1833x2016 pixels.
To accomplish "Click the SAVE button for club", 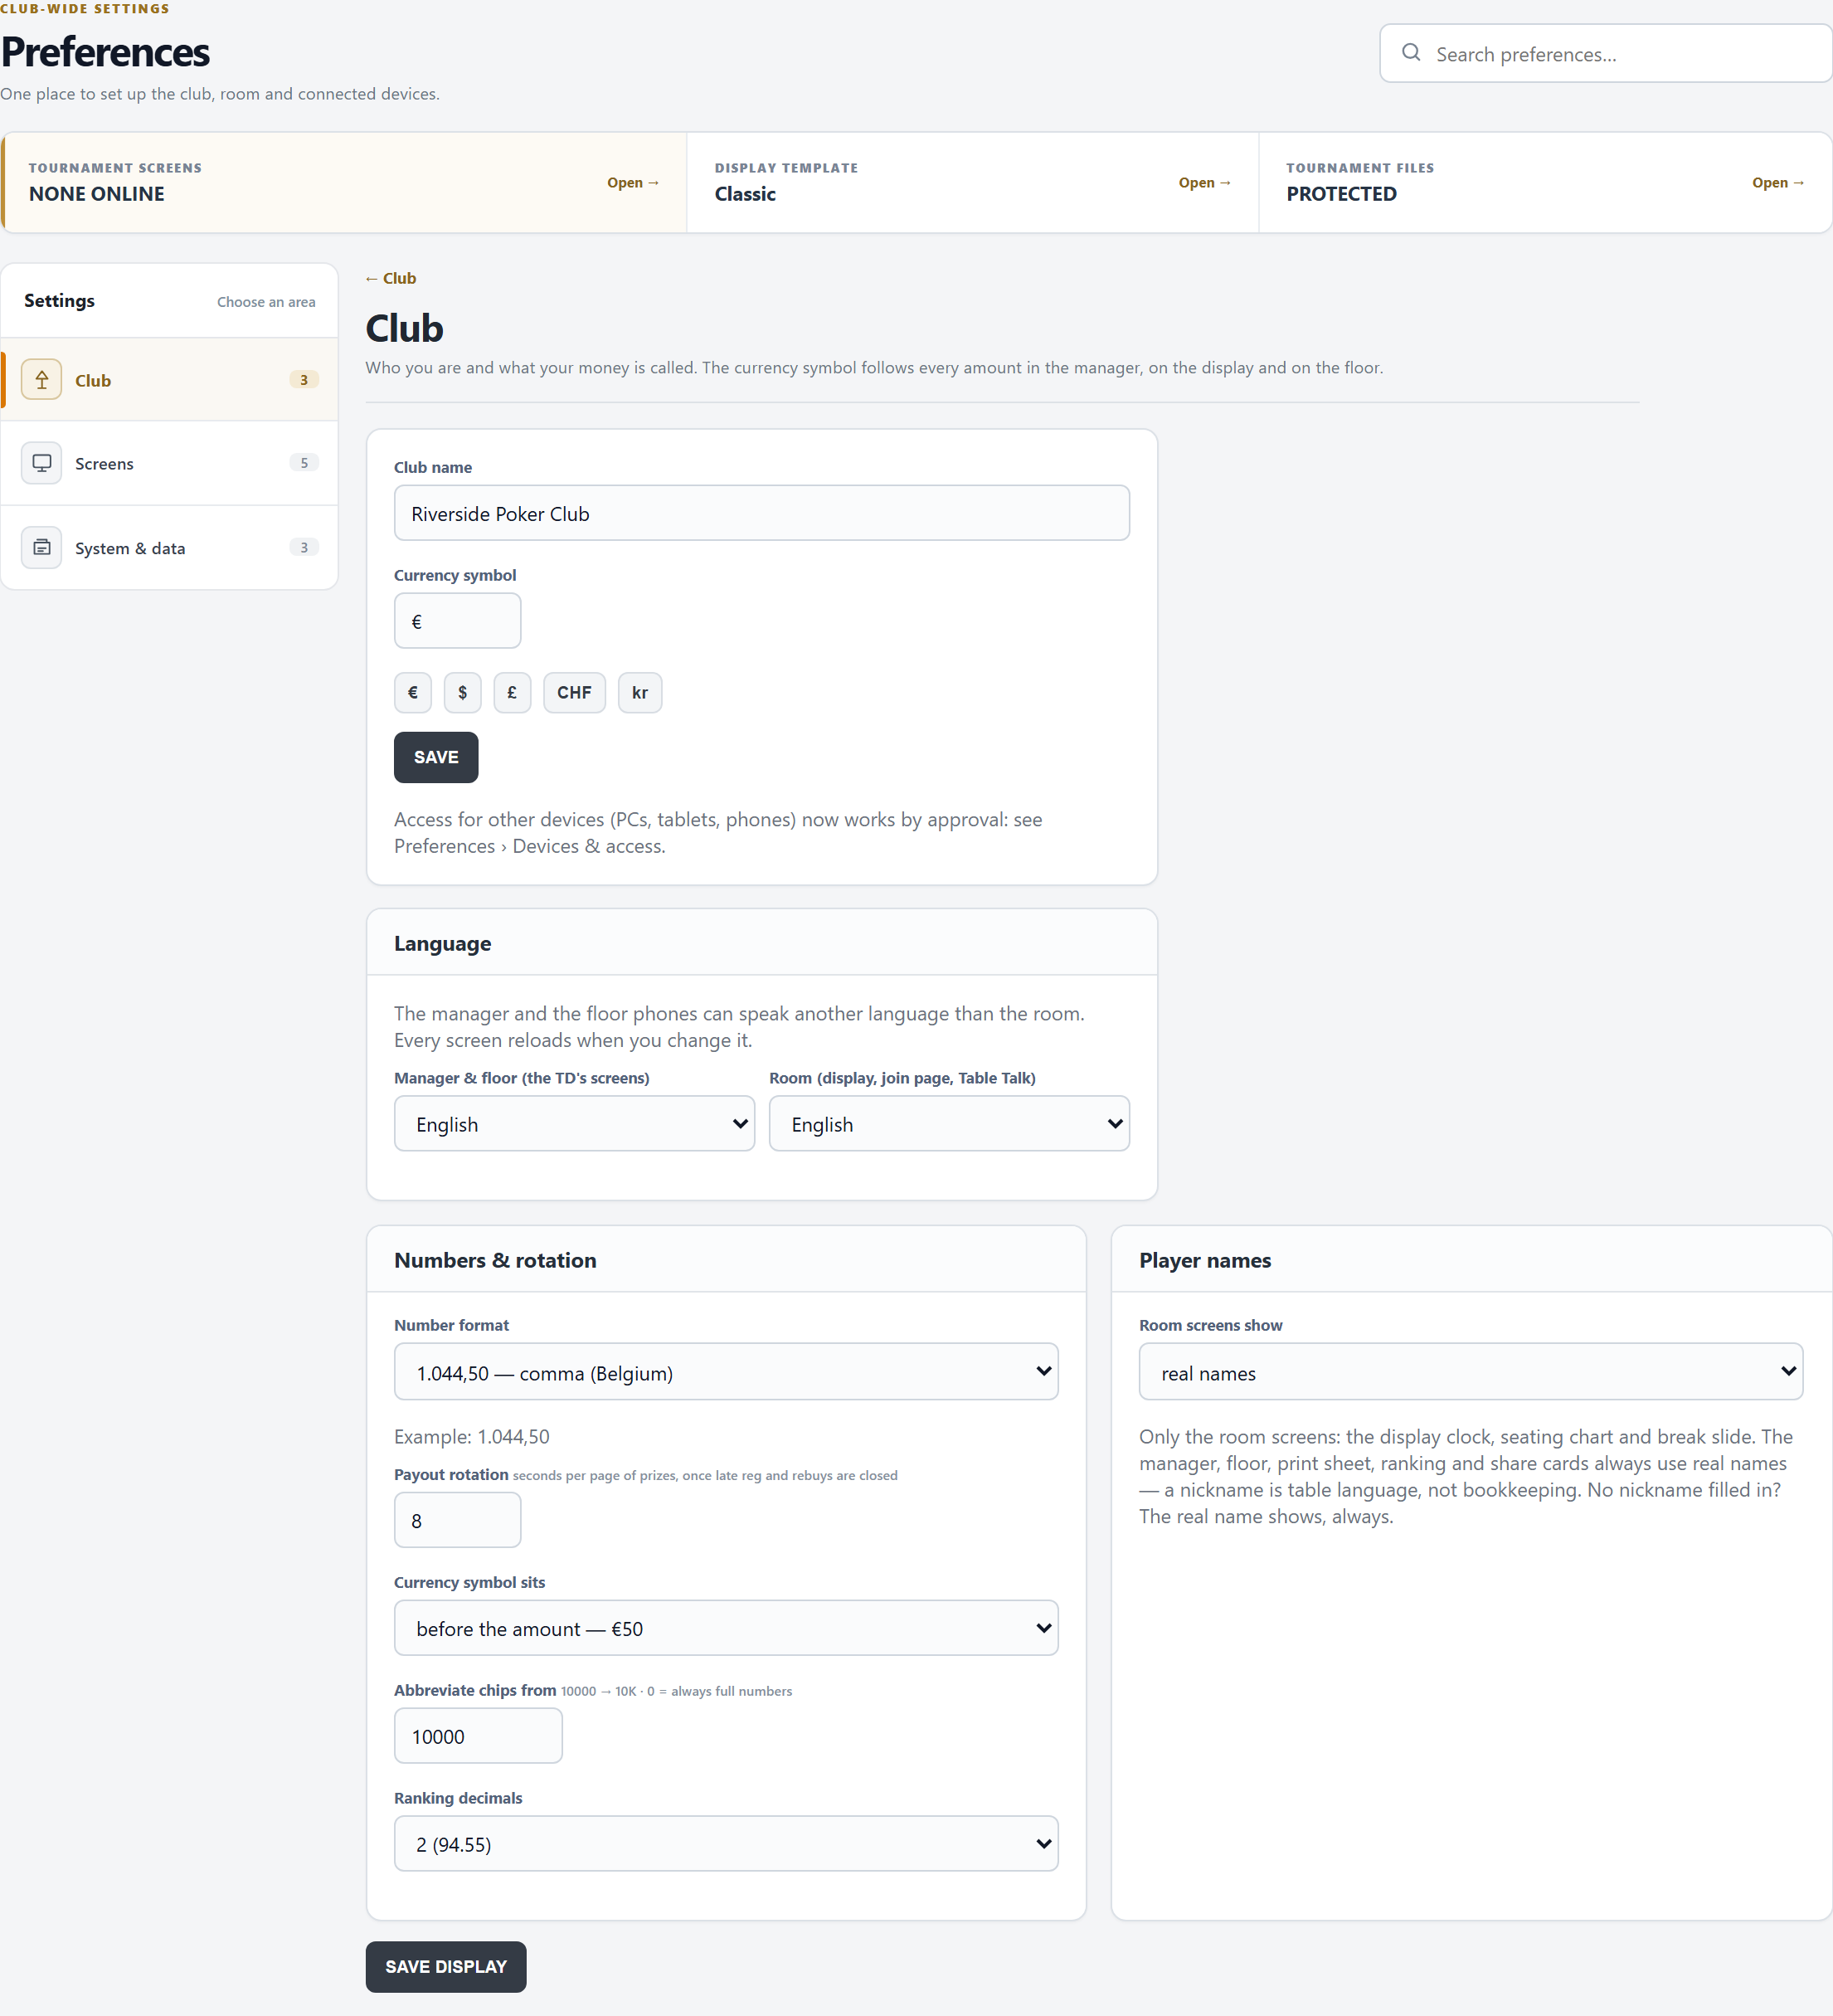I will pyautogui.click(x=436, y=757).
